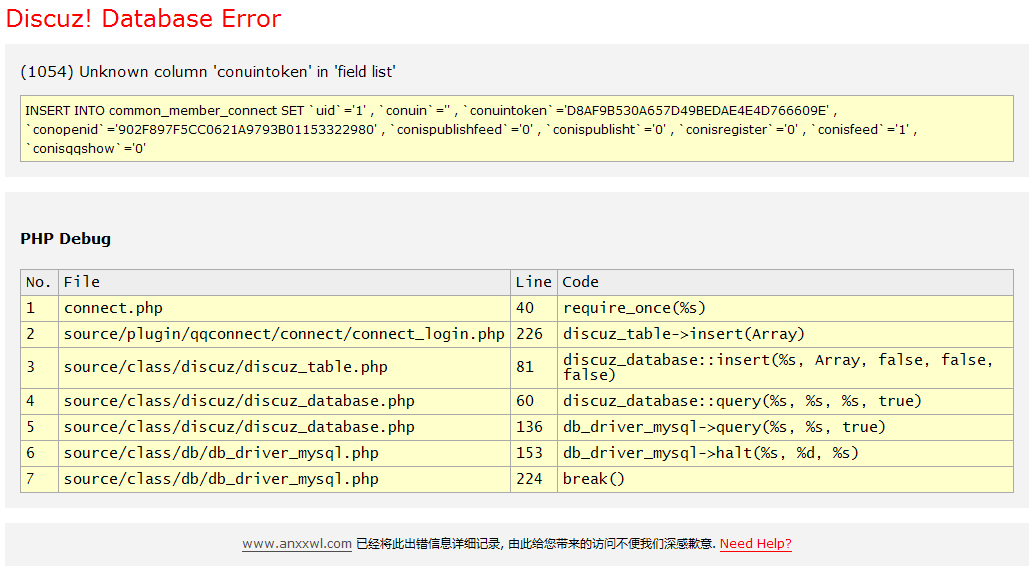Click the Need Help? link
The width and height of the screenshot is (1030, 570).
pyautogui.click(x=755, y=544)
